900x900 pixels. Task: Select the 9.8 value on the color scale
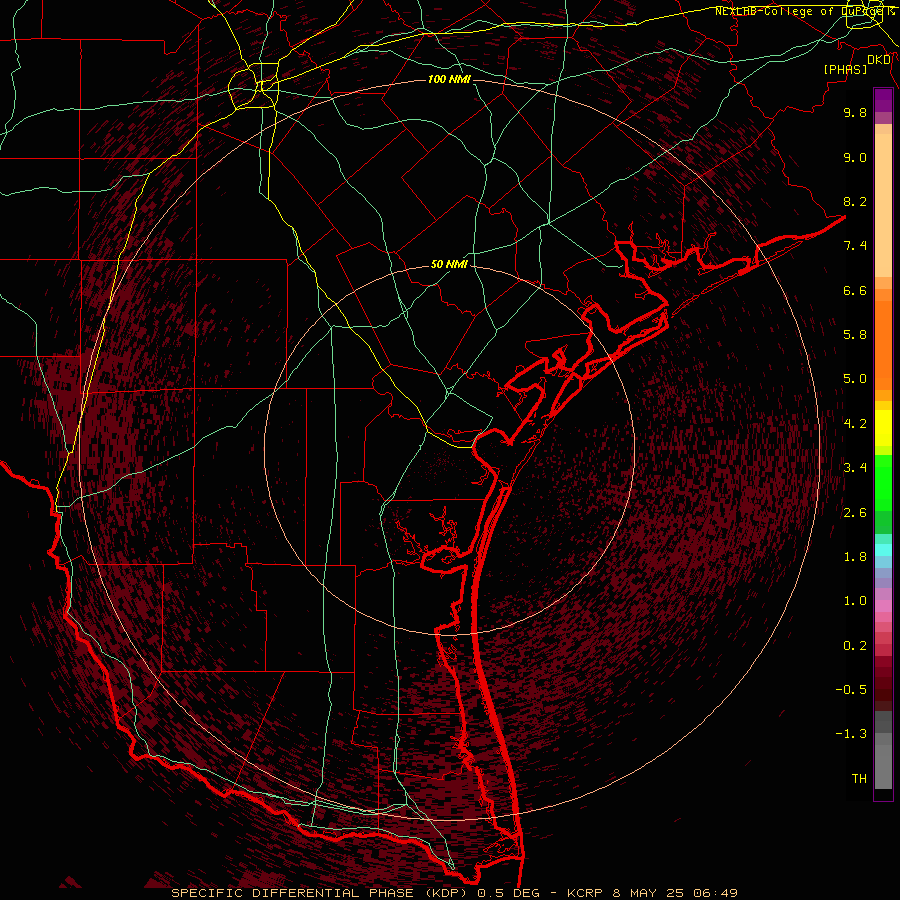coord(855,112)
